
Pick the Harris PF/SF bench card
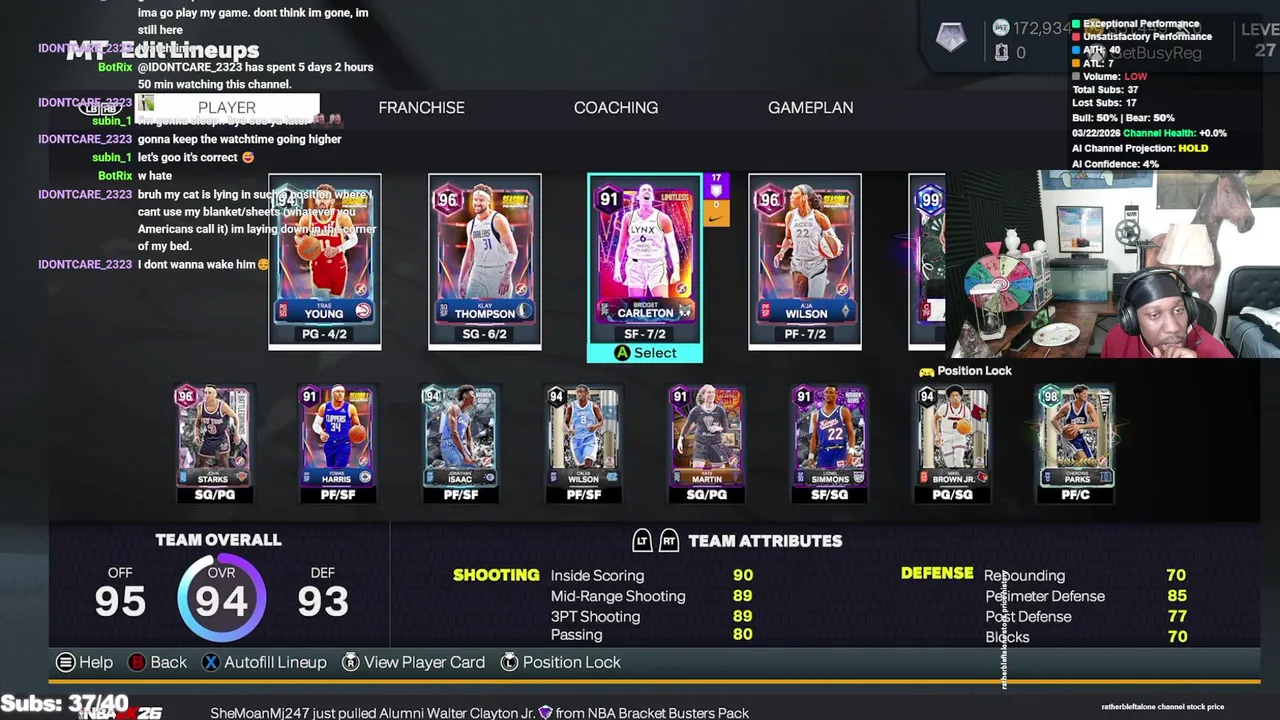337,443
